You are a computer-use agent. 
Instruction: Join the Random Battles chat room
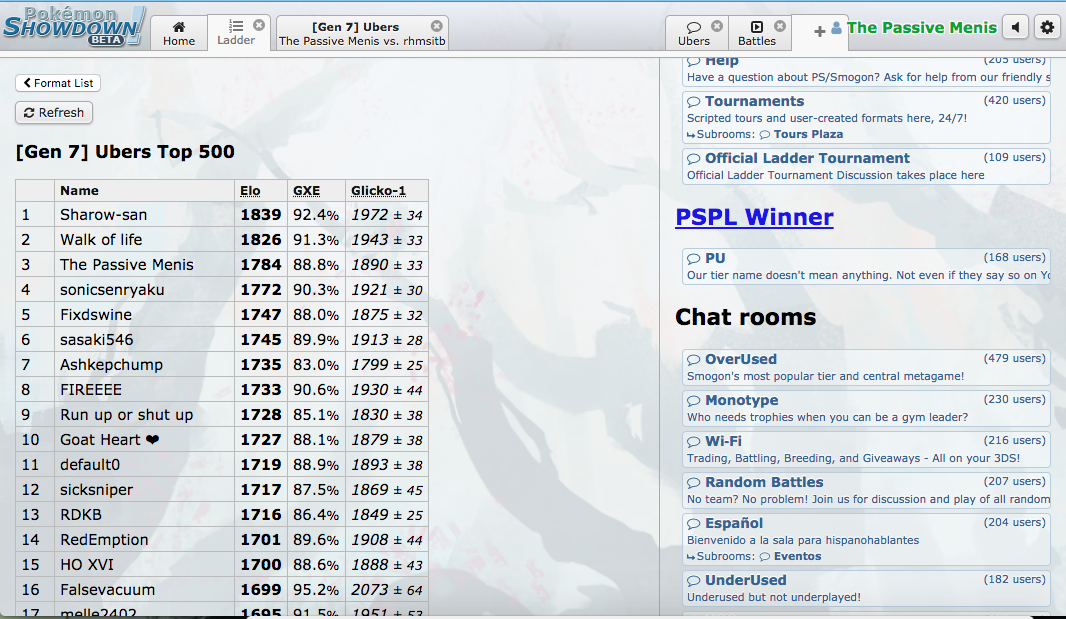pos(866,490)
